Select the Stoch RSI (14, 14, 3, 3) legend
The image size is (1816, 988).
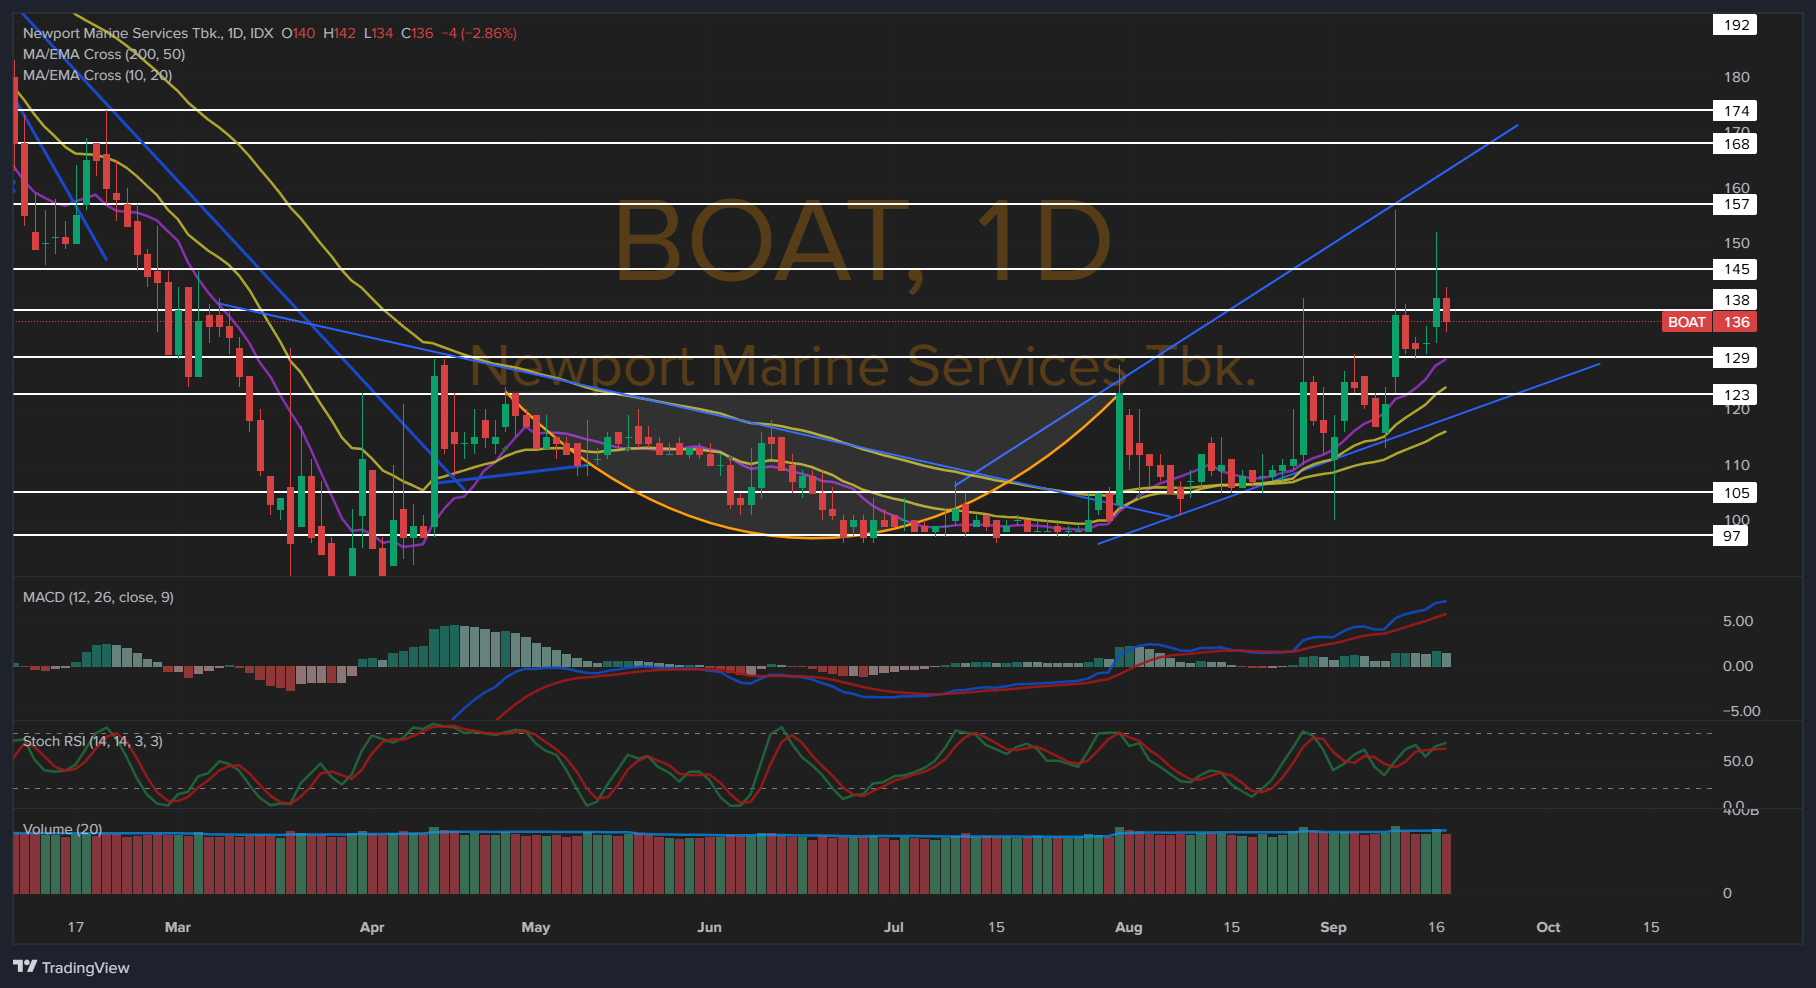[93, 741]
